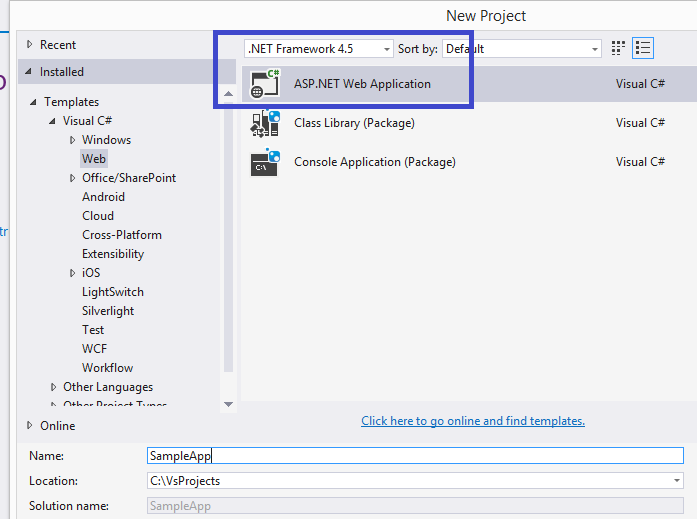697x519 pixels.
Task: Expand the Recent section
Action: [x=30, y=45]
